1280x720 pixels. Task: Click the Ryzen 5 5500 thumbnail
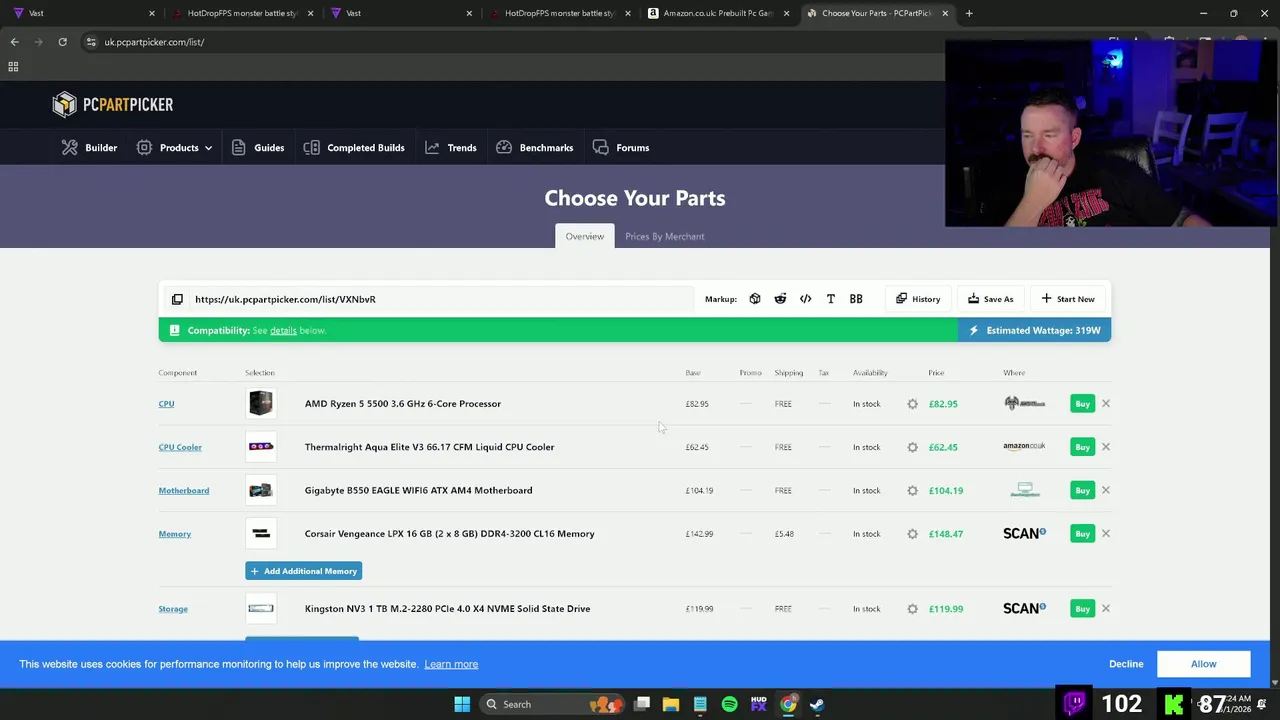(261, 403)
